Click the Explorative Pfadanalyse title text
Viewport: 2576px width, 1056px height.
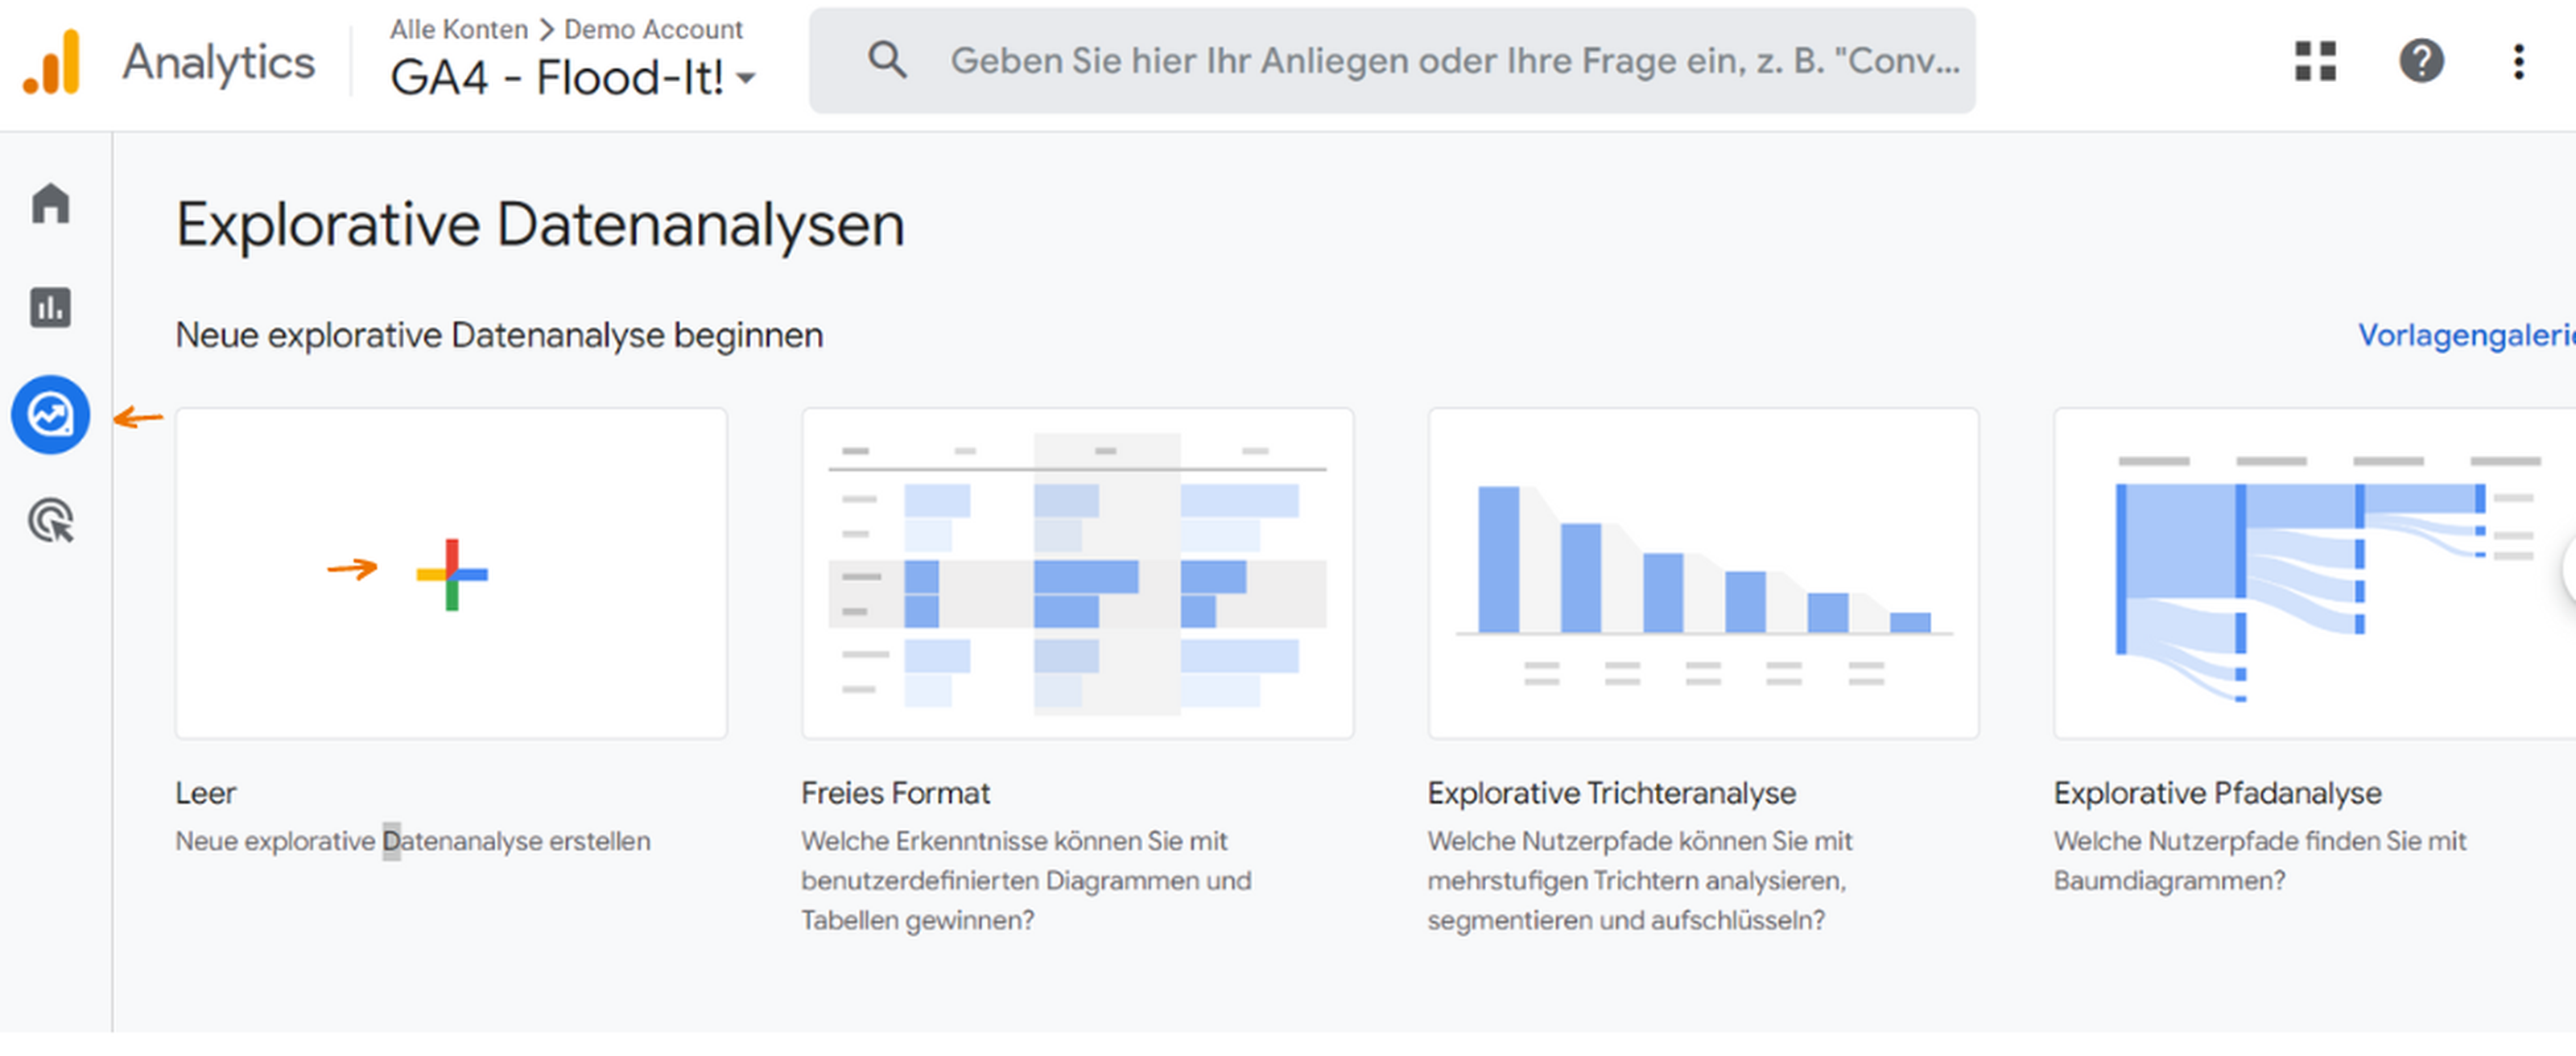coord(2217,793)
